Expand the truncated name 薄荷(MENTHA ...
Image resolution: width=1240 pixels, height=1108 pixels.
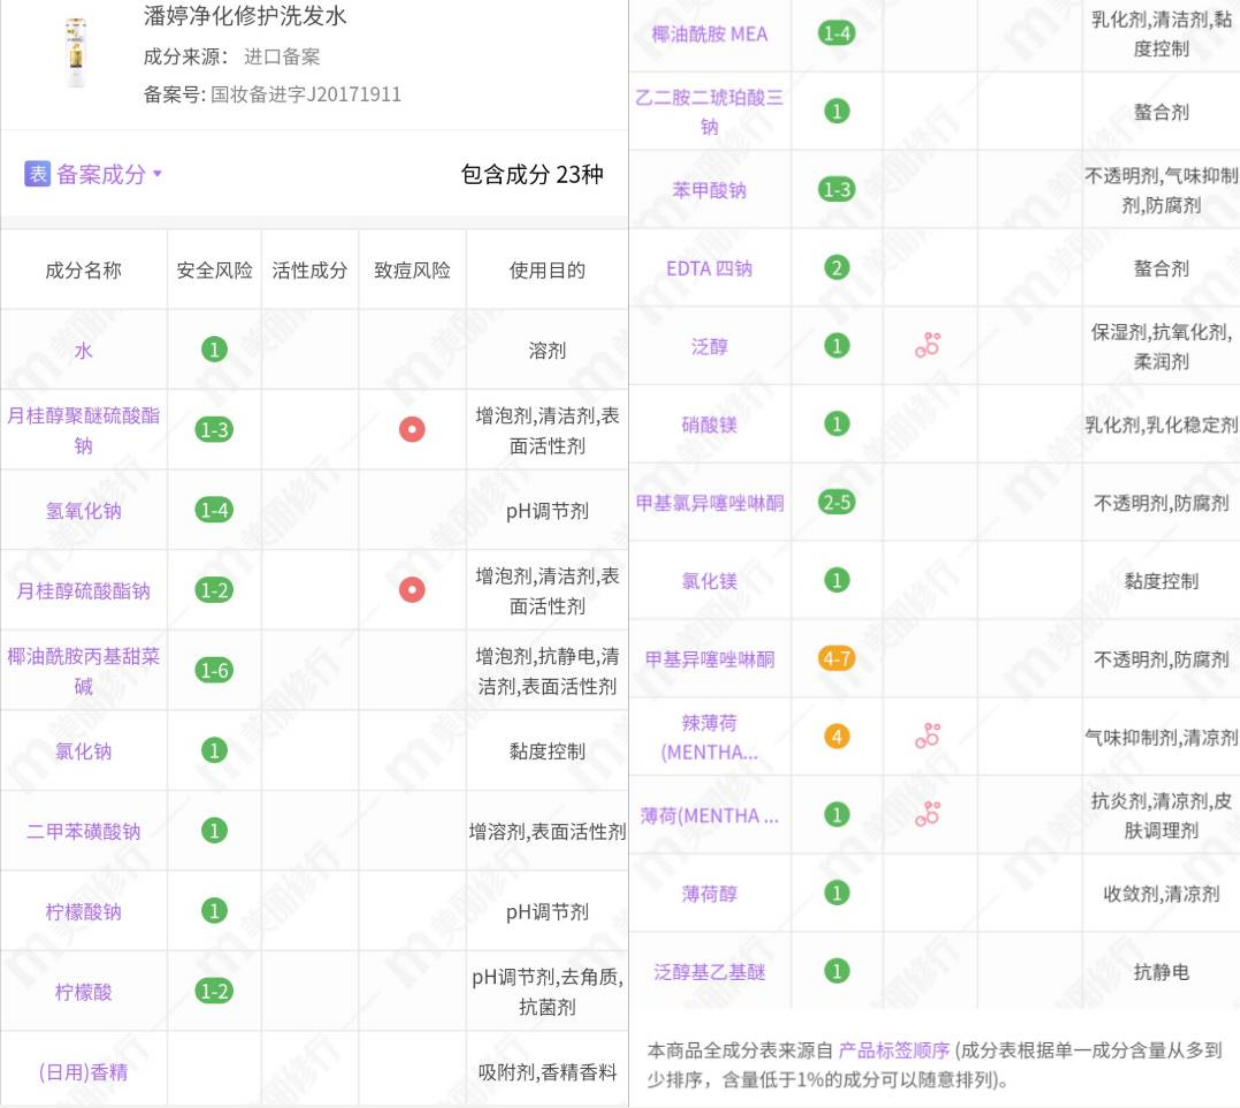(x=710, y=815)
